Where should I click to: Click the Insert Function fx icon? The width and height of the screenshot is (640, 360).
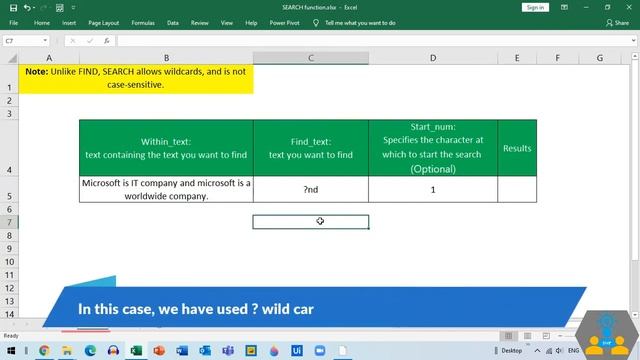click(107, 41)
